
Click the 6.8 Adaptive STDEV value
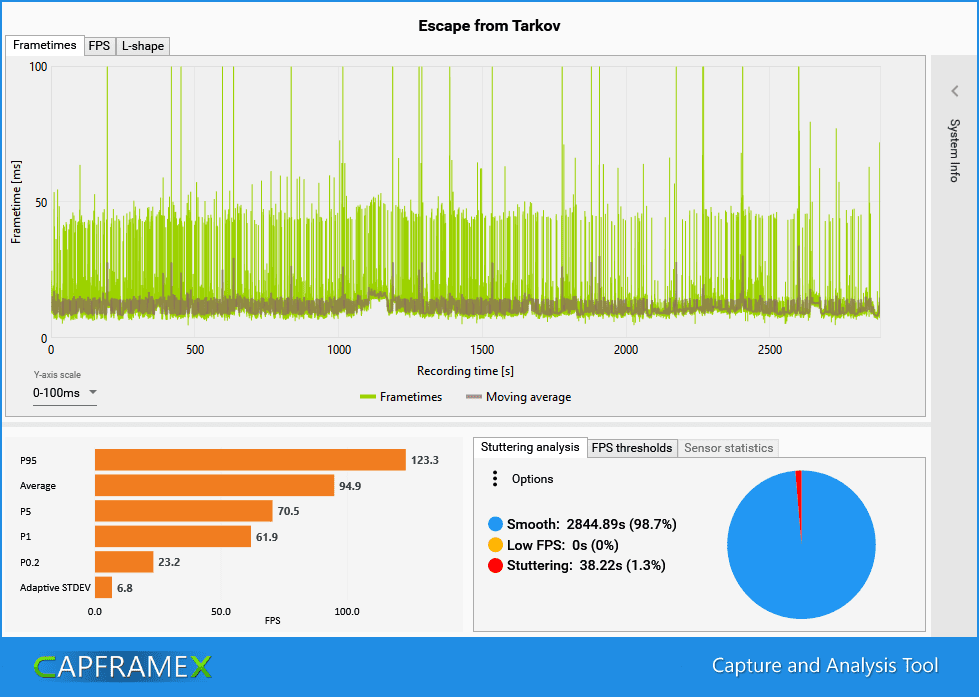125,588
